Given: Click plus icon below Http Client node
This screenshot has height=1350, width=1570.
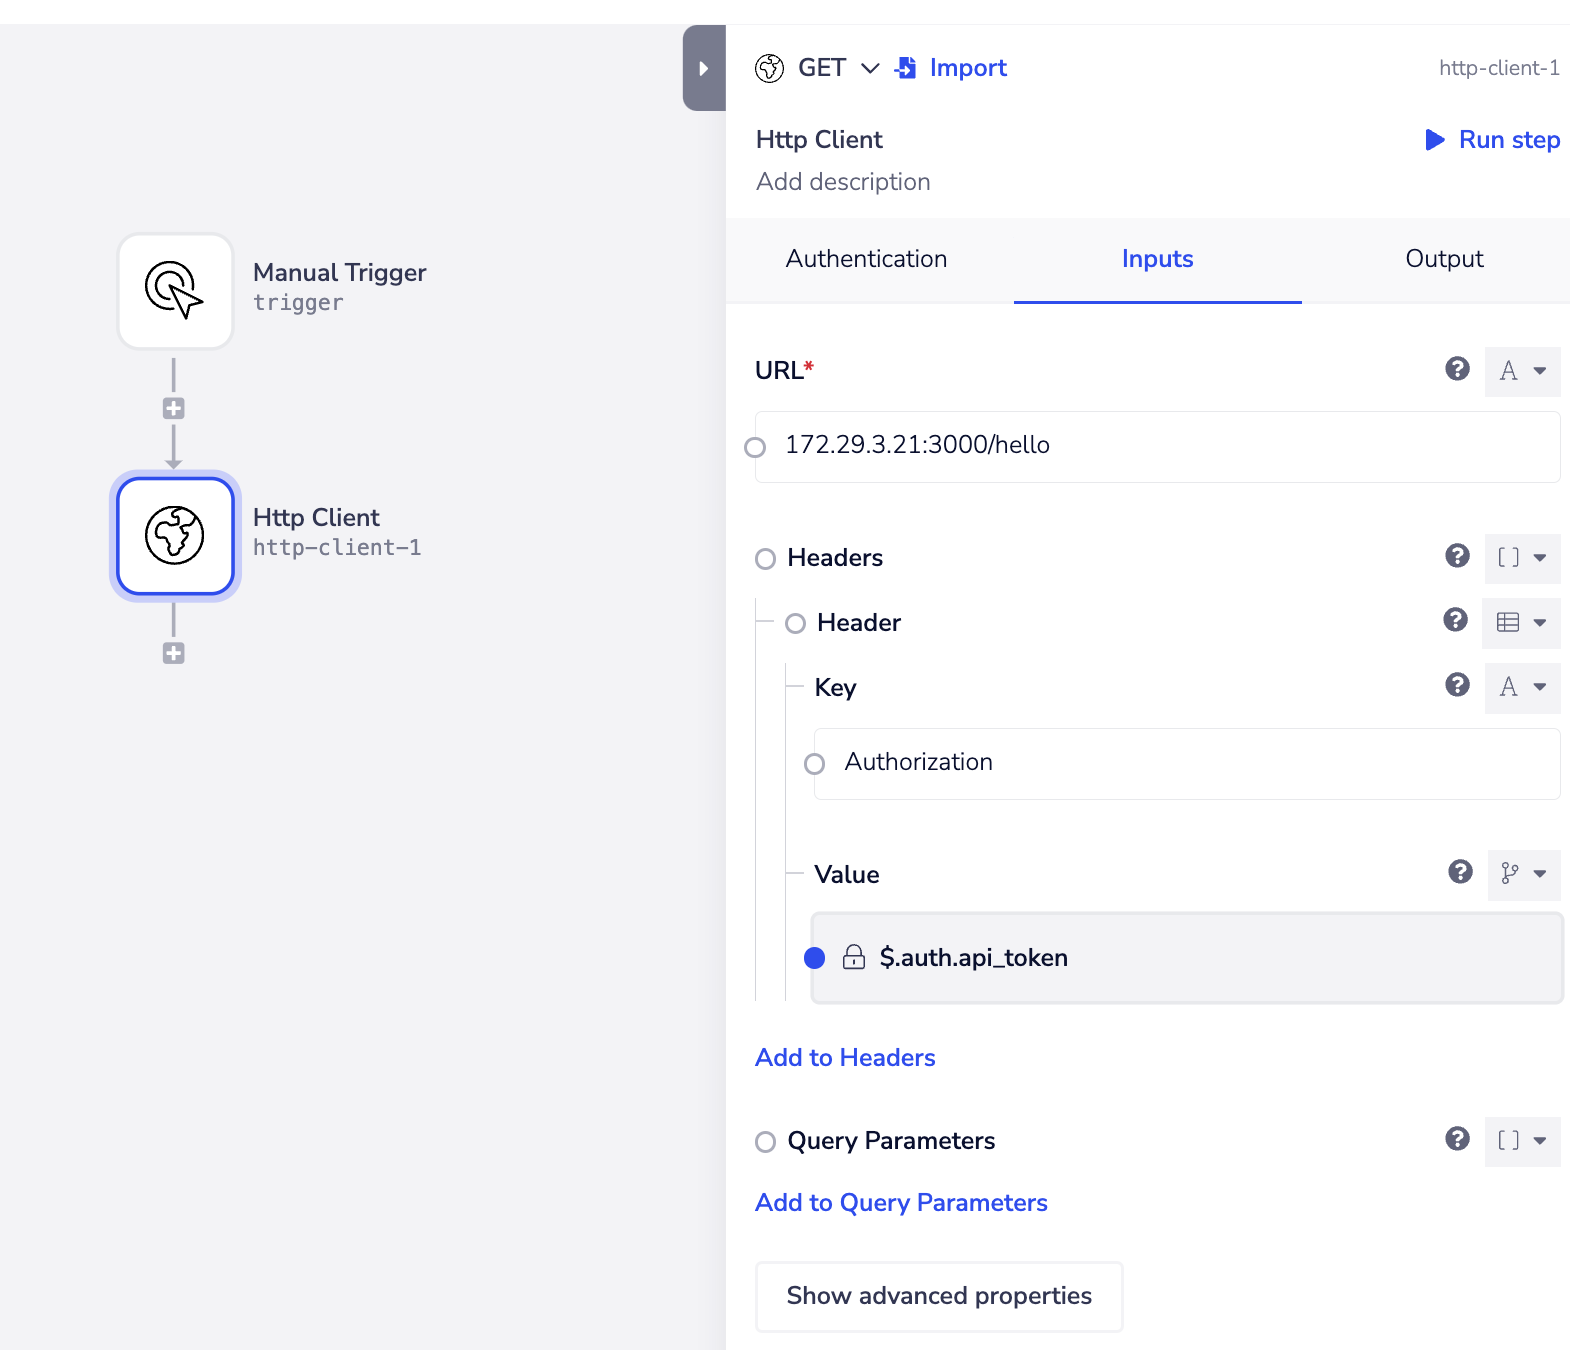Looking at the screenshot, I should (x=174, y=654).
